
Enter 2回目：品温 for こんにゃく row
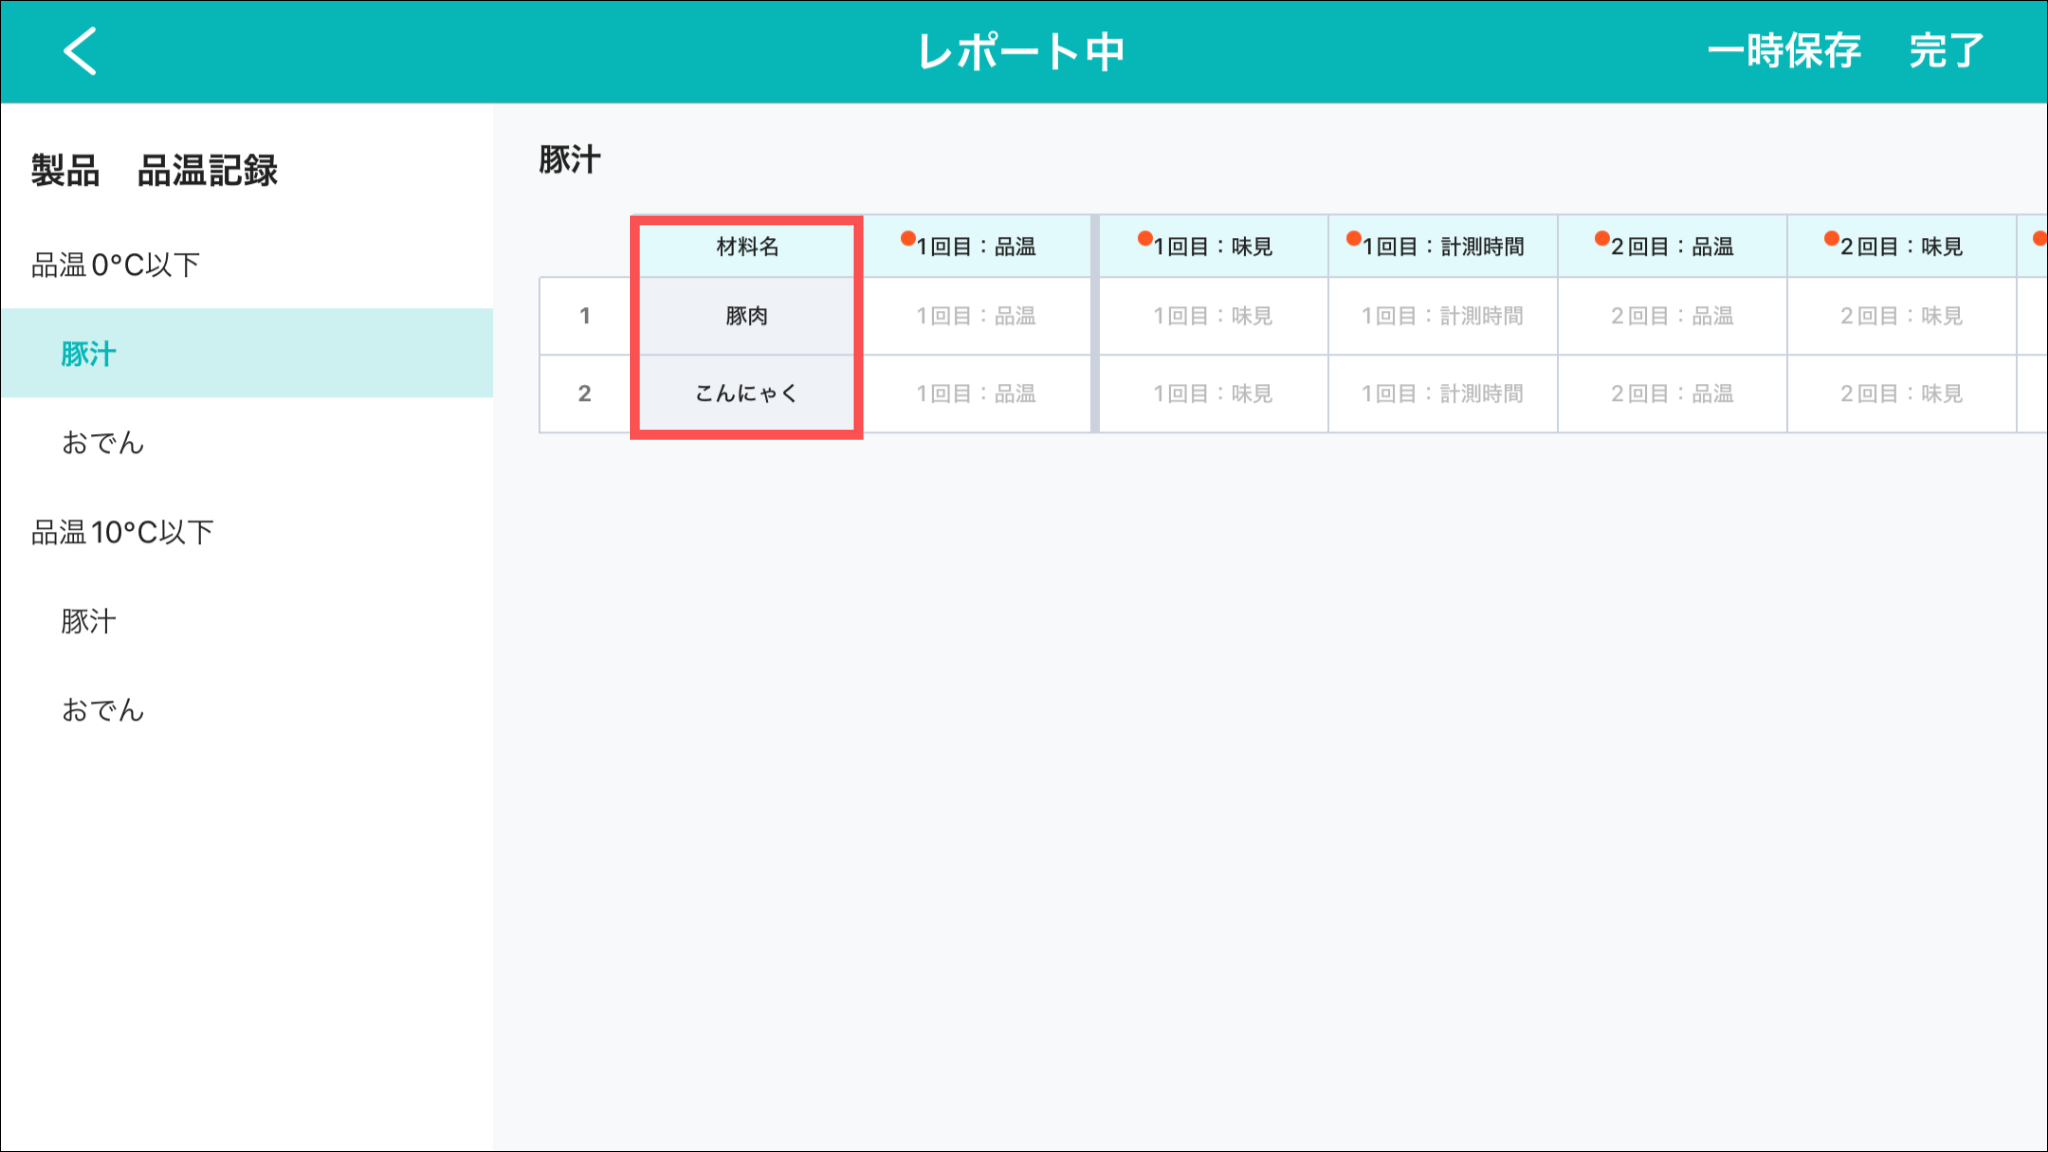[1672, 394]
